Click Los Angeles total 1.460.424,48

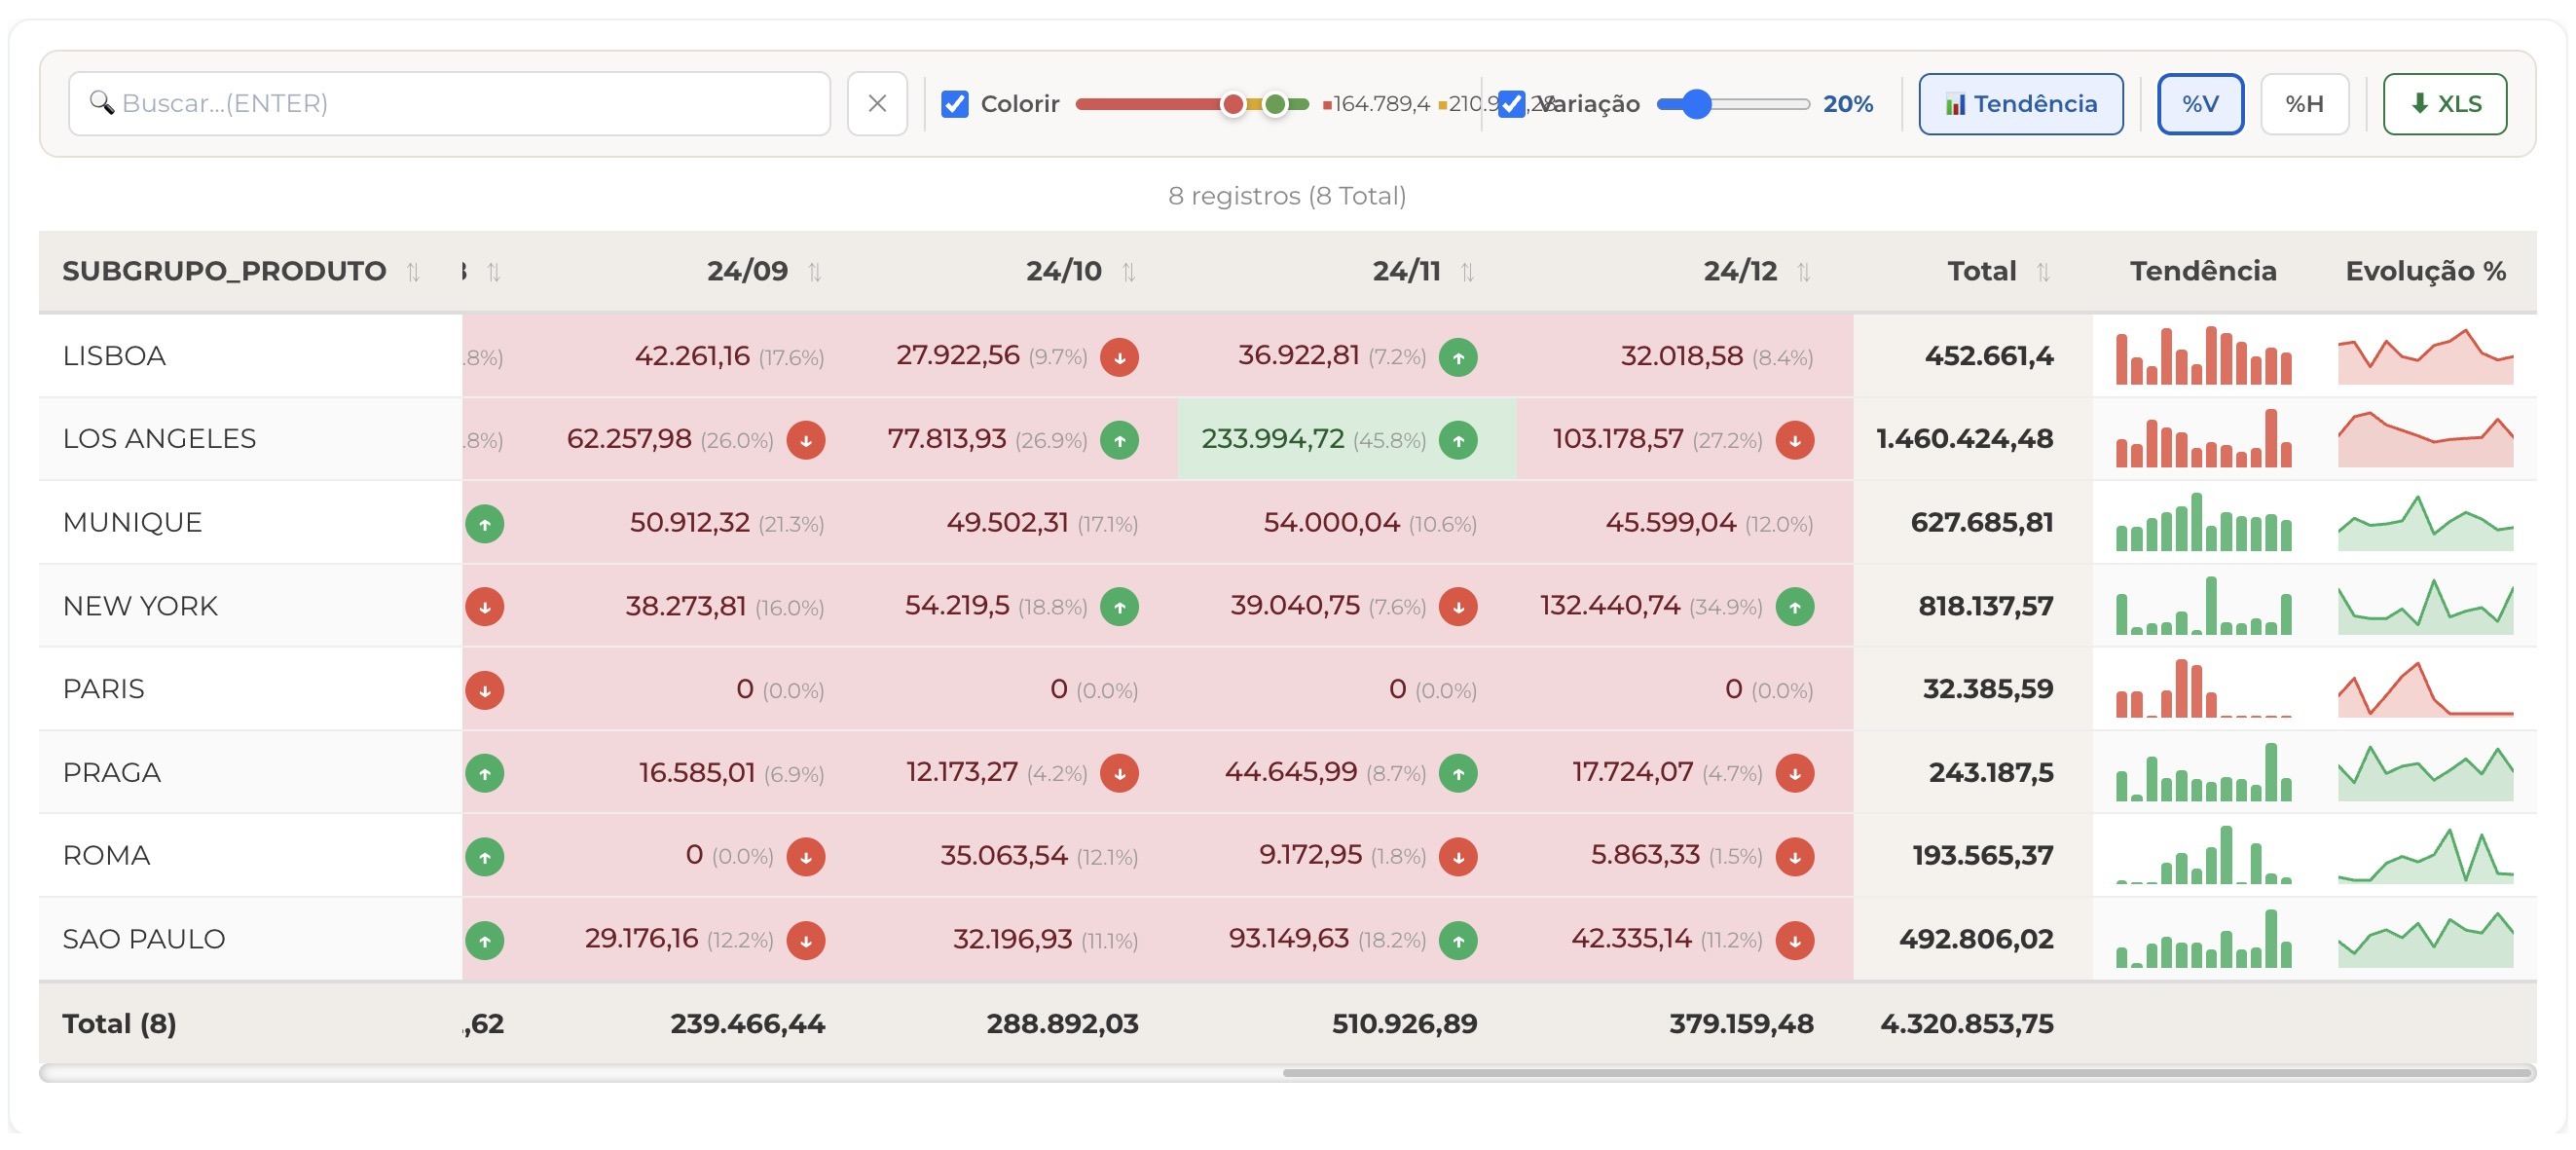[1964, 439]
